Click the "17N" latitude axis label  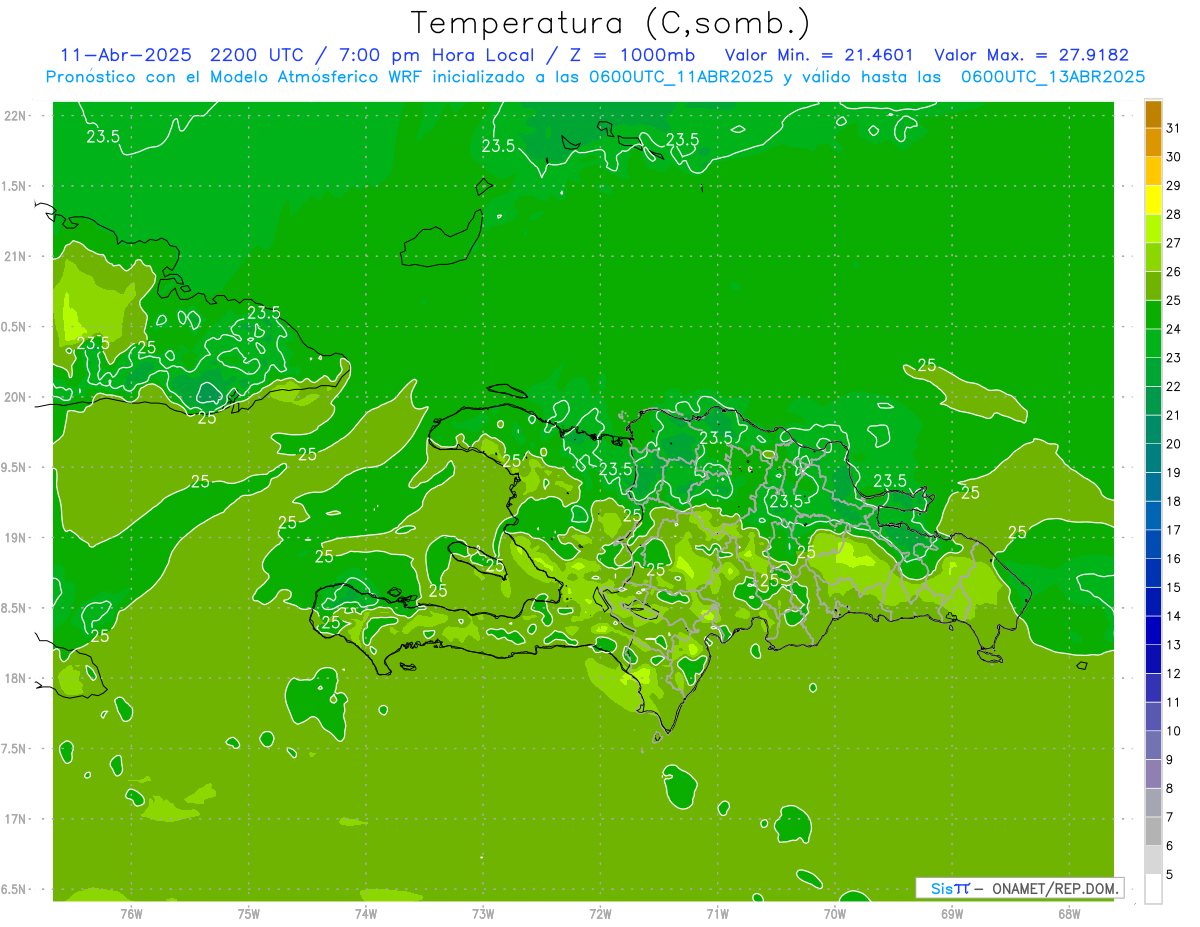pyautogui.click(x=15, y=819)
